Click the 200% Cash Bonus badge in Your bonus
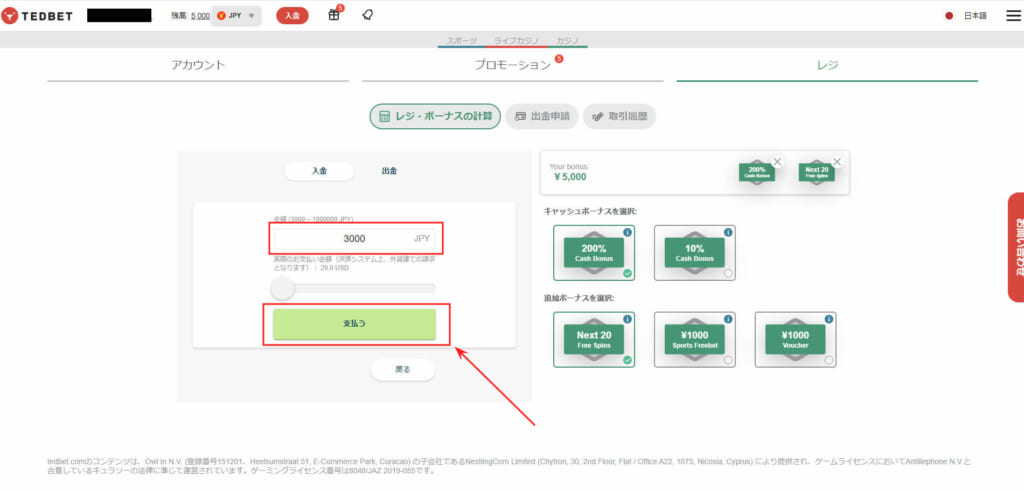 (756, 172)
